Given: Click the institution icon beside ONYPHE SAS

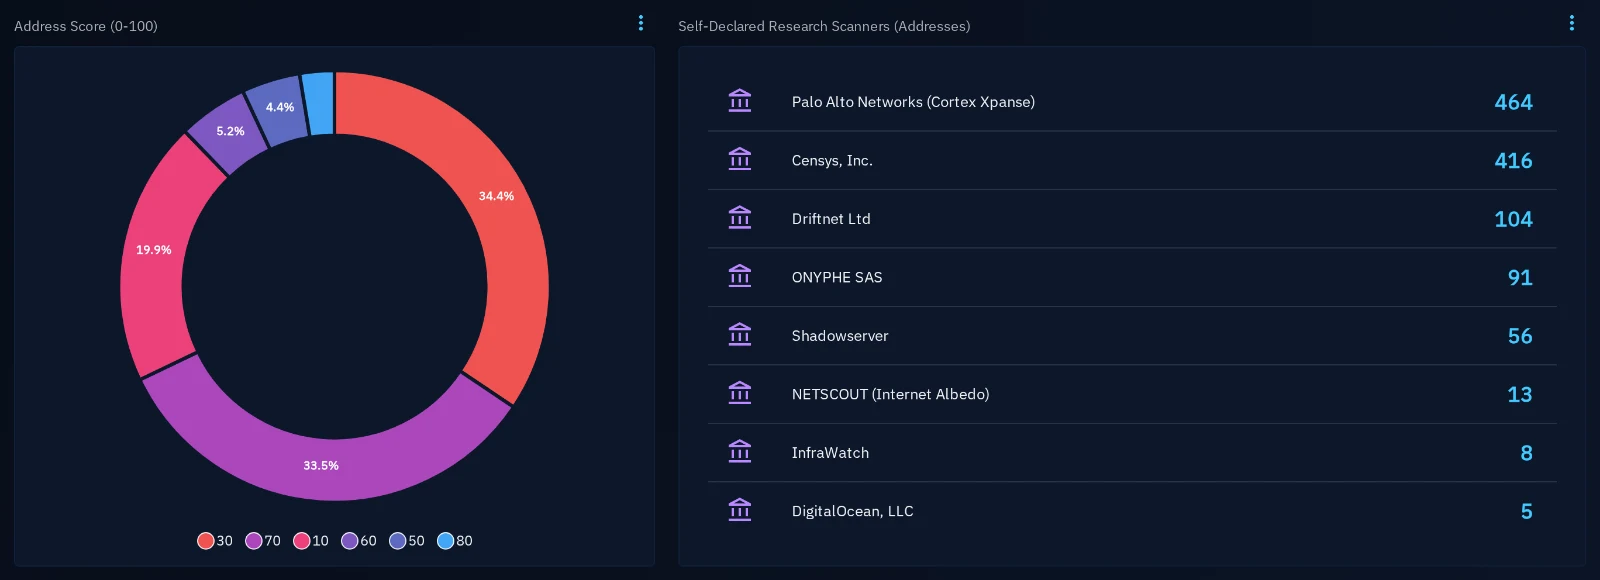Looking at the screenshot, I should tap(740, 276).
